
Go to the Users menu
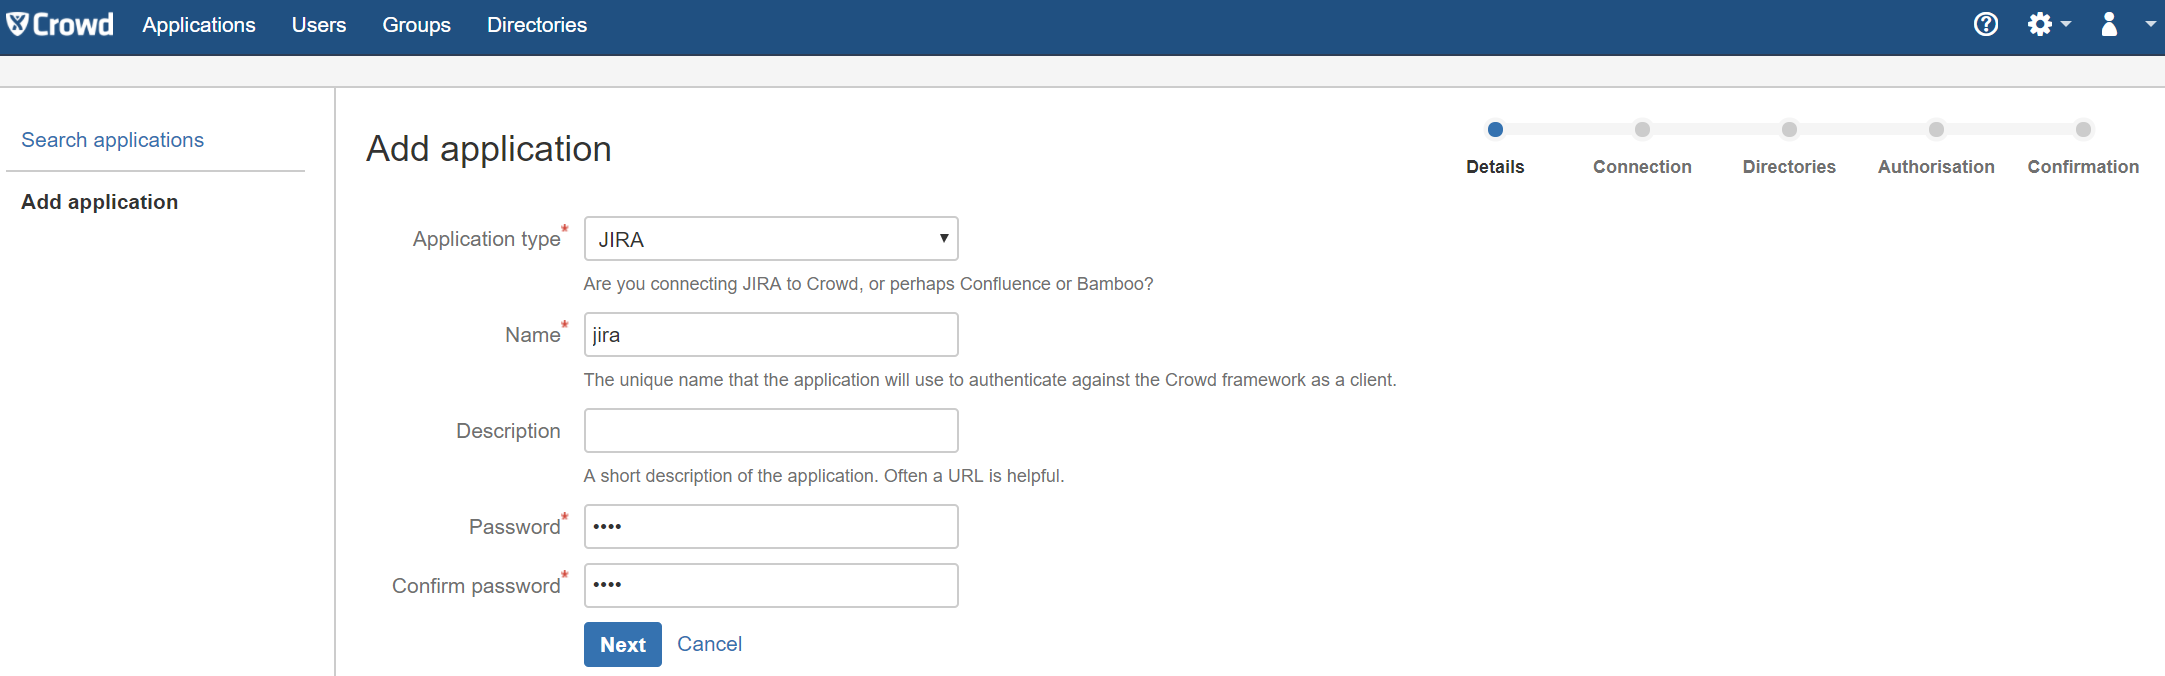coord(319,25)
